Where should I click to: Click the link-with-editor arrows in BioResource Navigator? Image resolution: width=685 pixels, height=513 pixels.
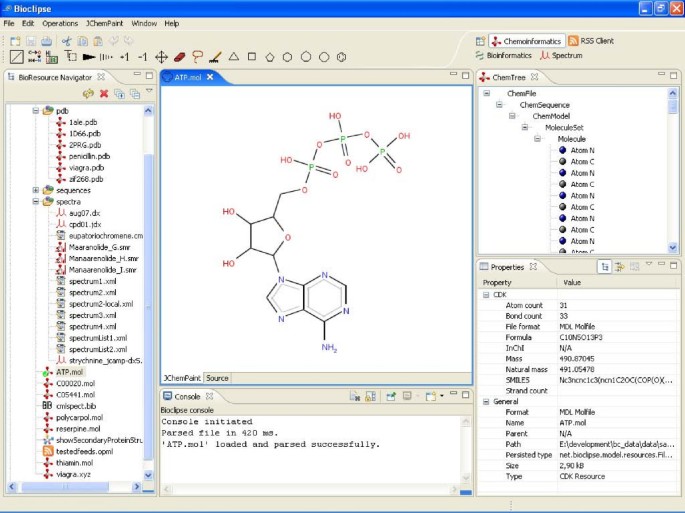(x=88, y=94)
